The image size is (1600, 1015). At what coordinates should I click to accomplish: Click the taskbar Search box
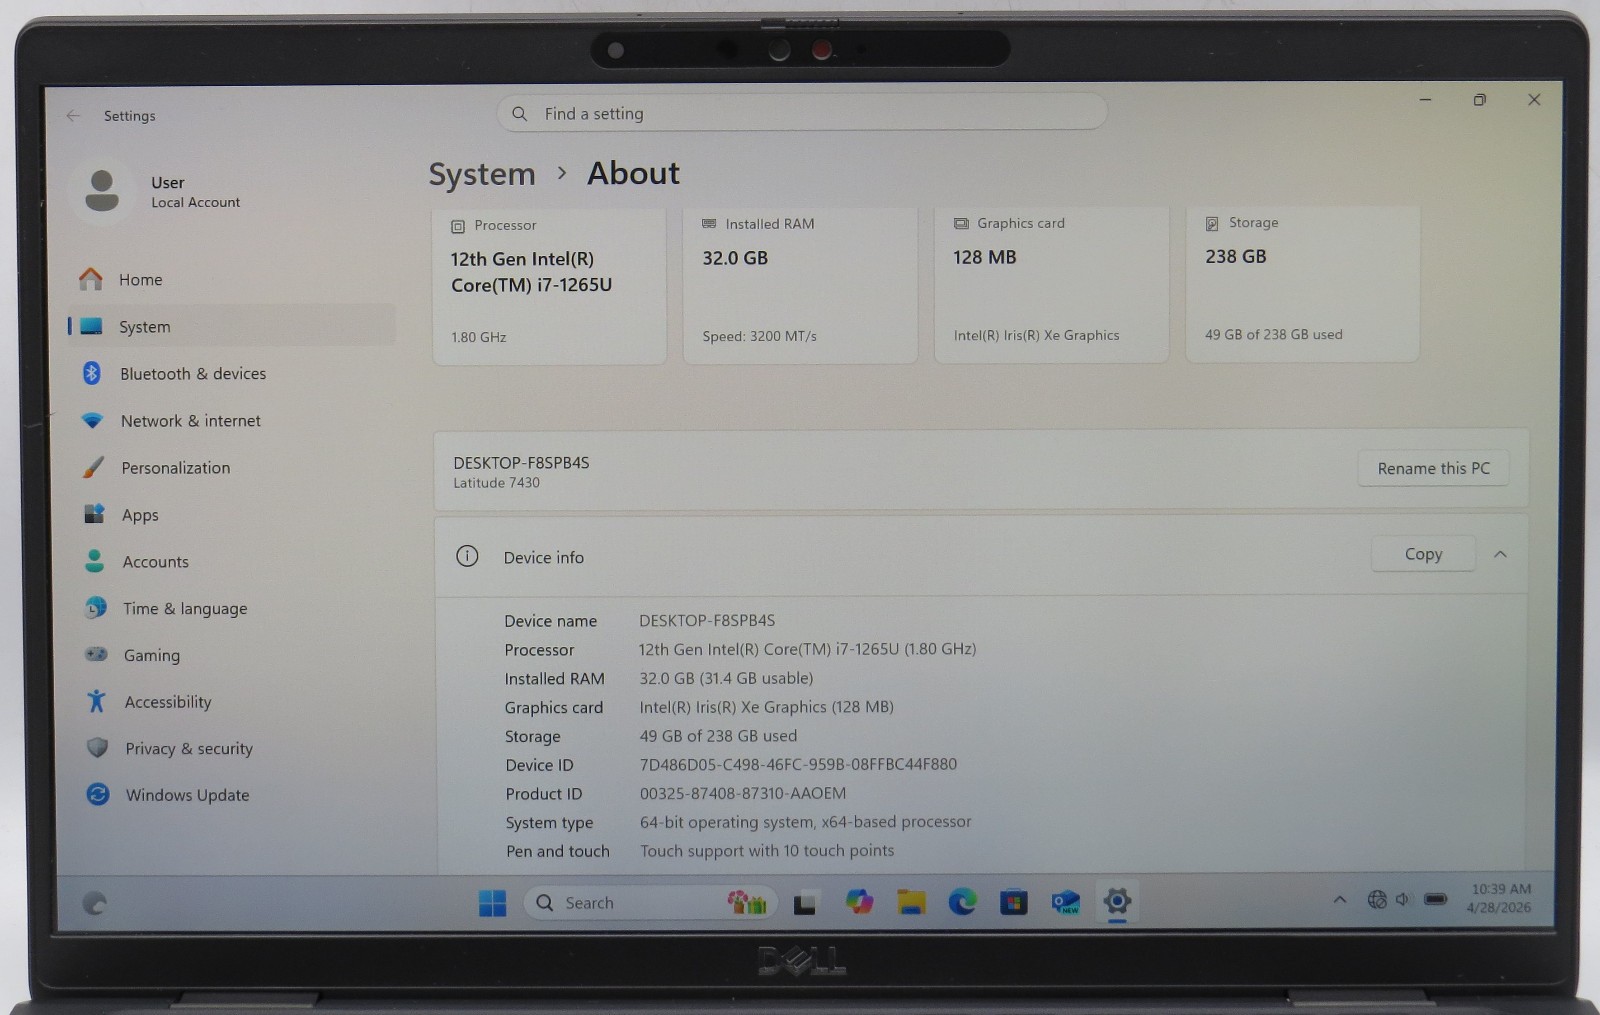coord(648,903)
